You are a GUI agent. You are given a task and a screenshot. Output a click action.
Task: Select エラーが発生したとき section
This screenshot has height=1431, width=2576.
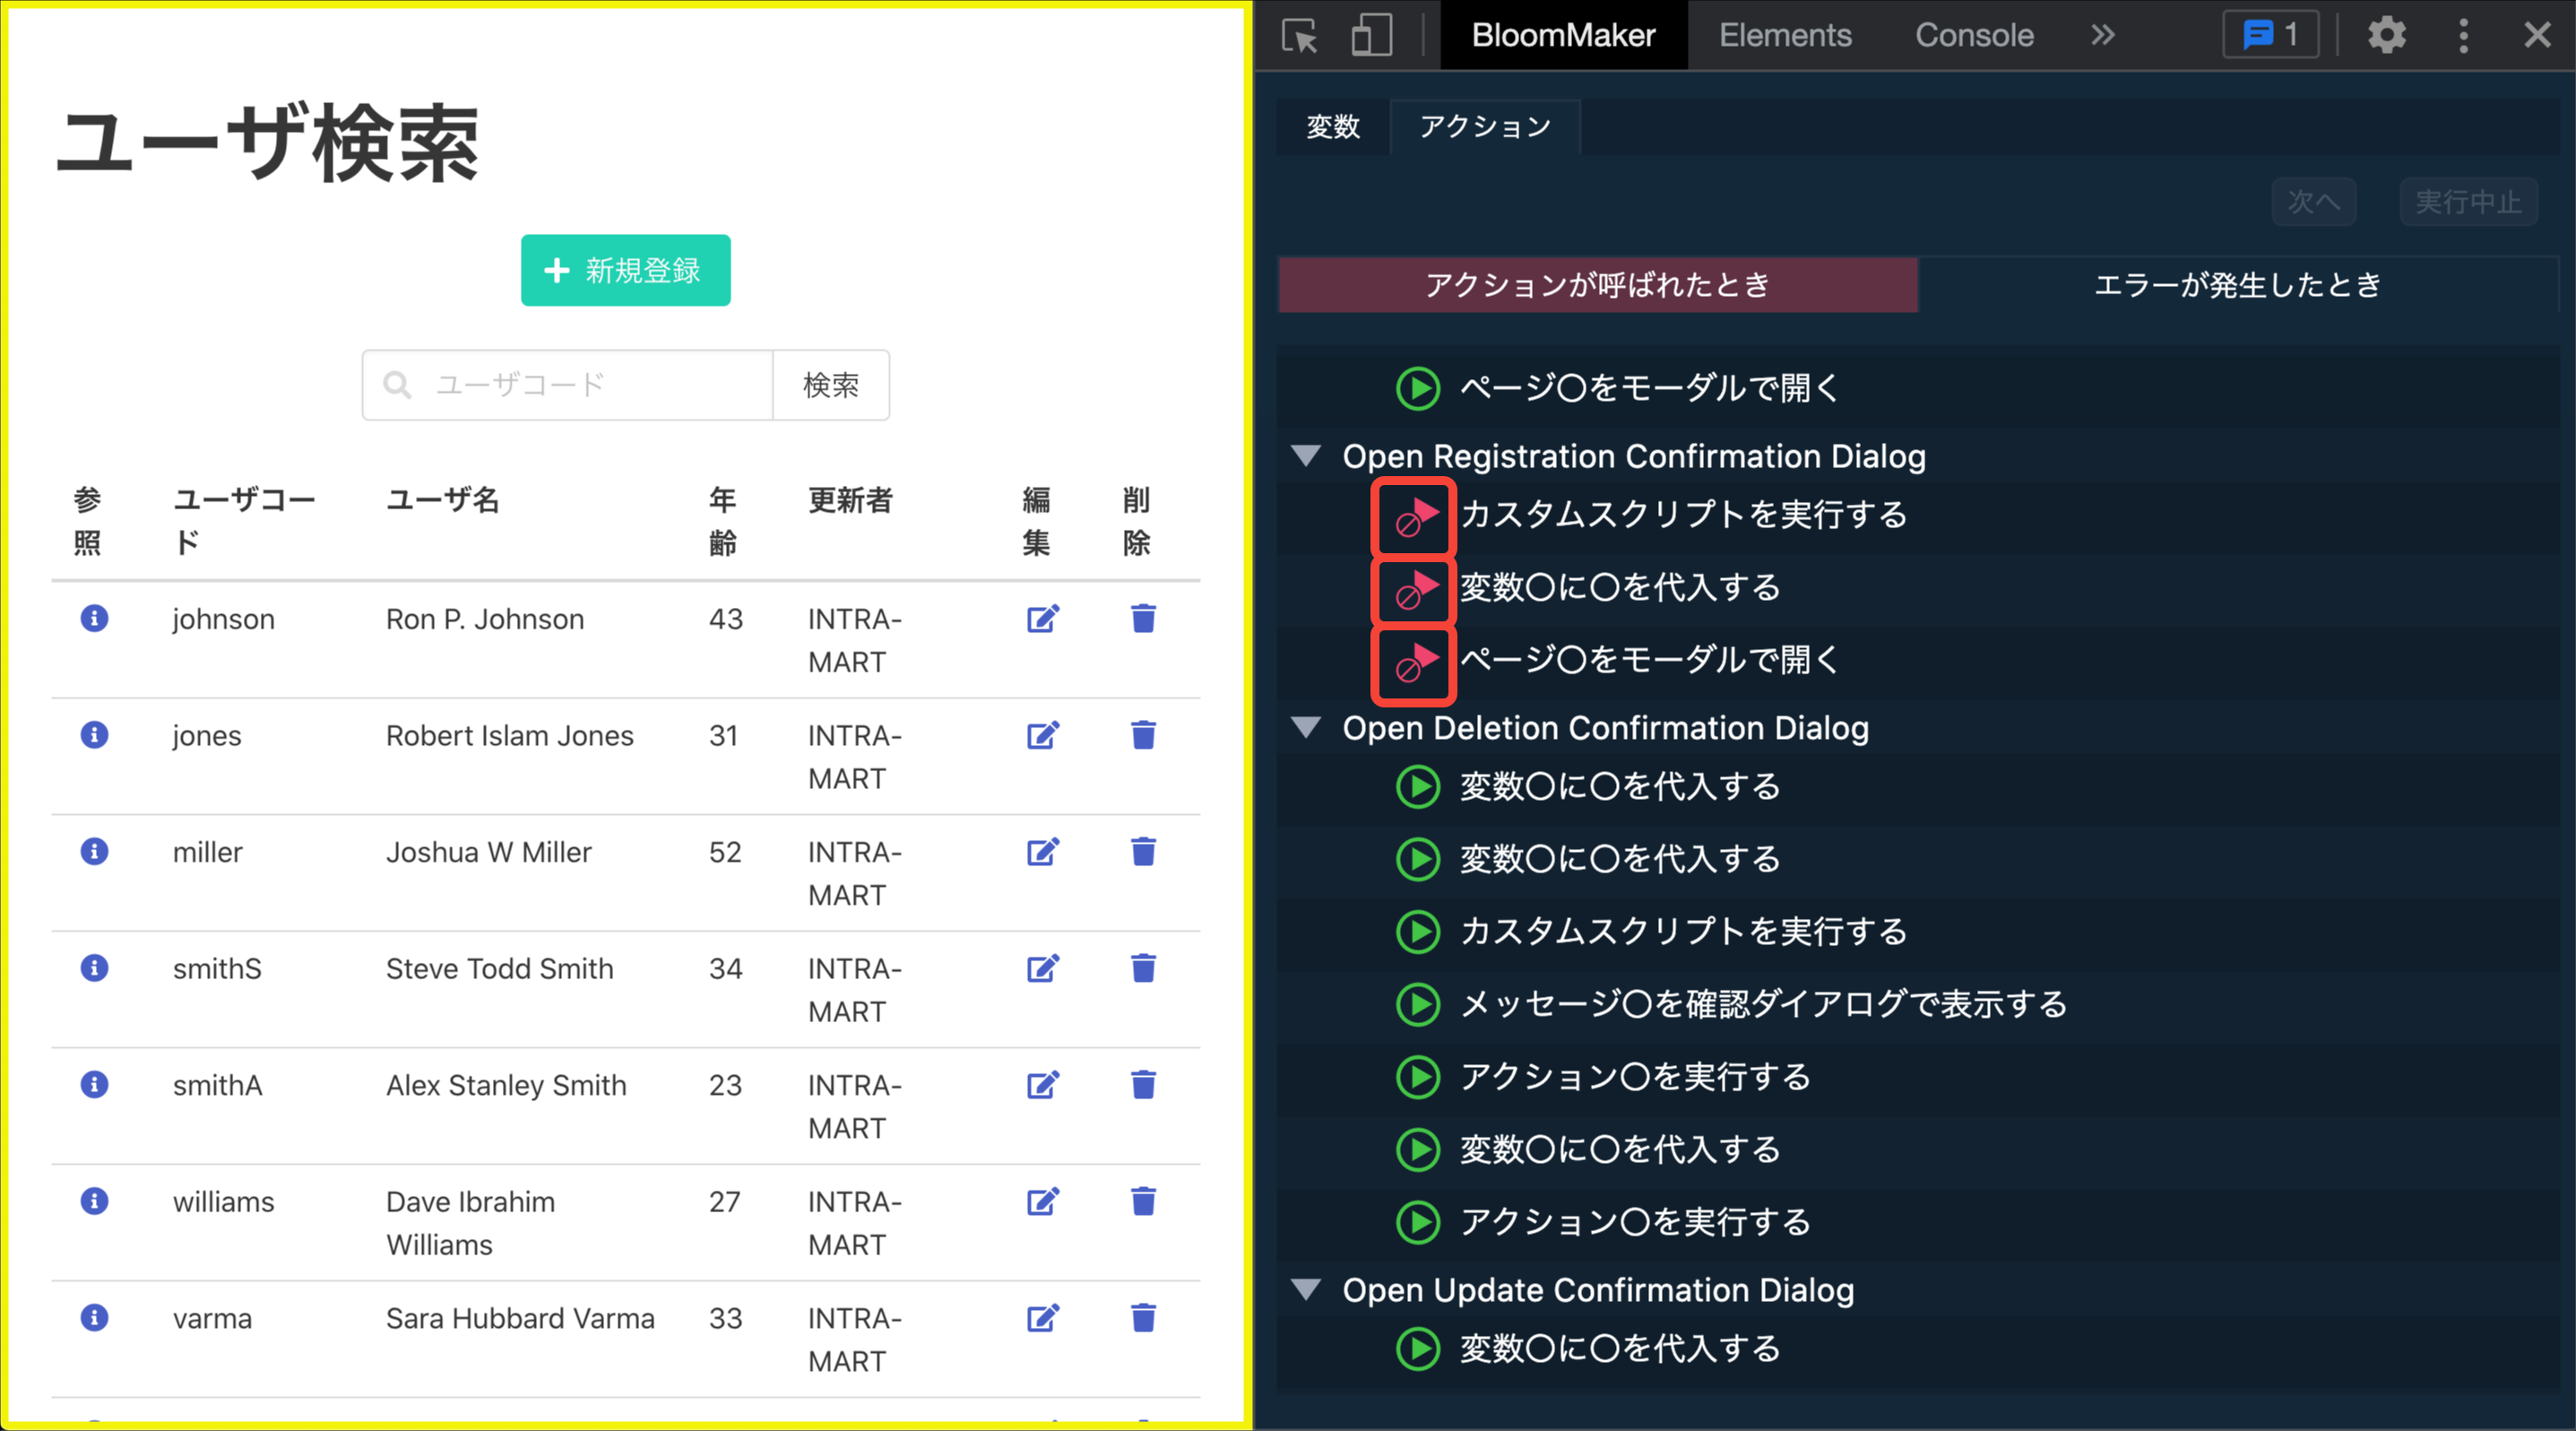[x=2237, y=285]
